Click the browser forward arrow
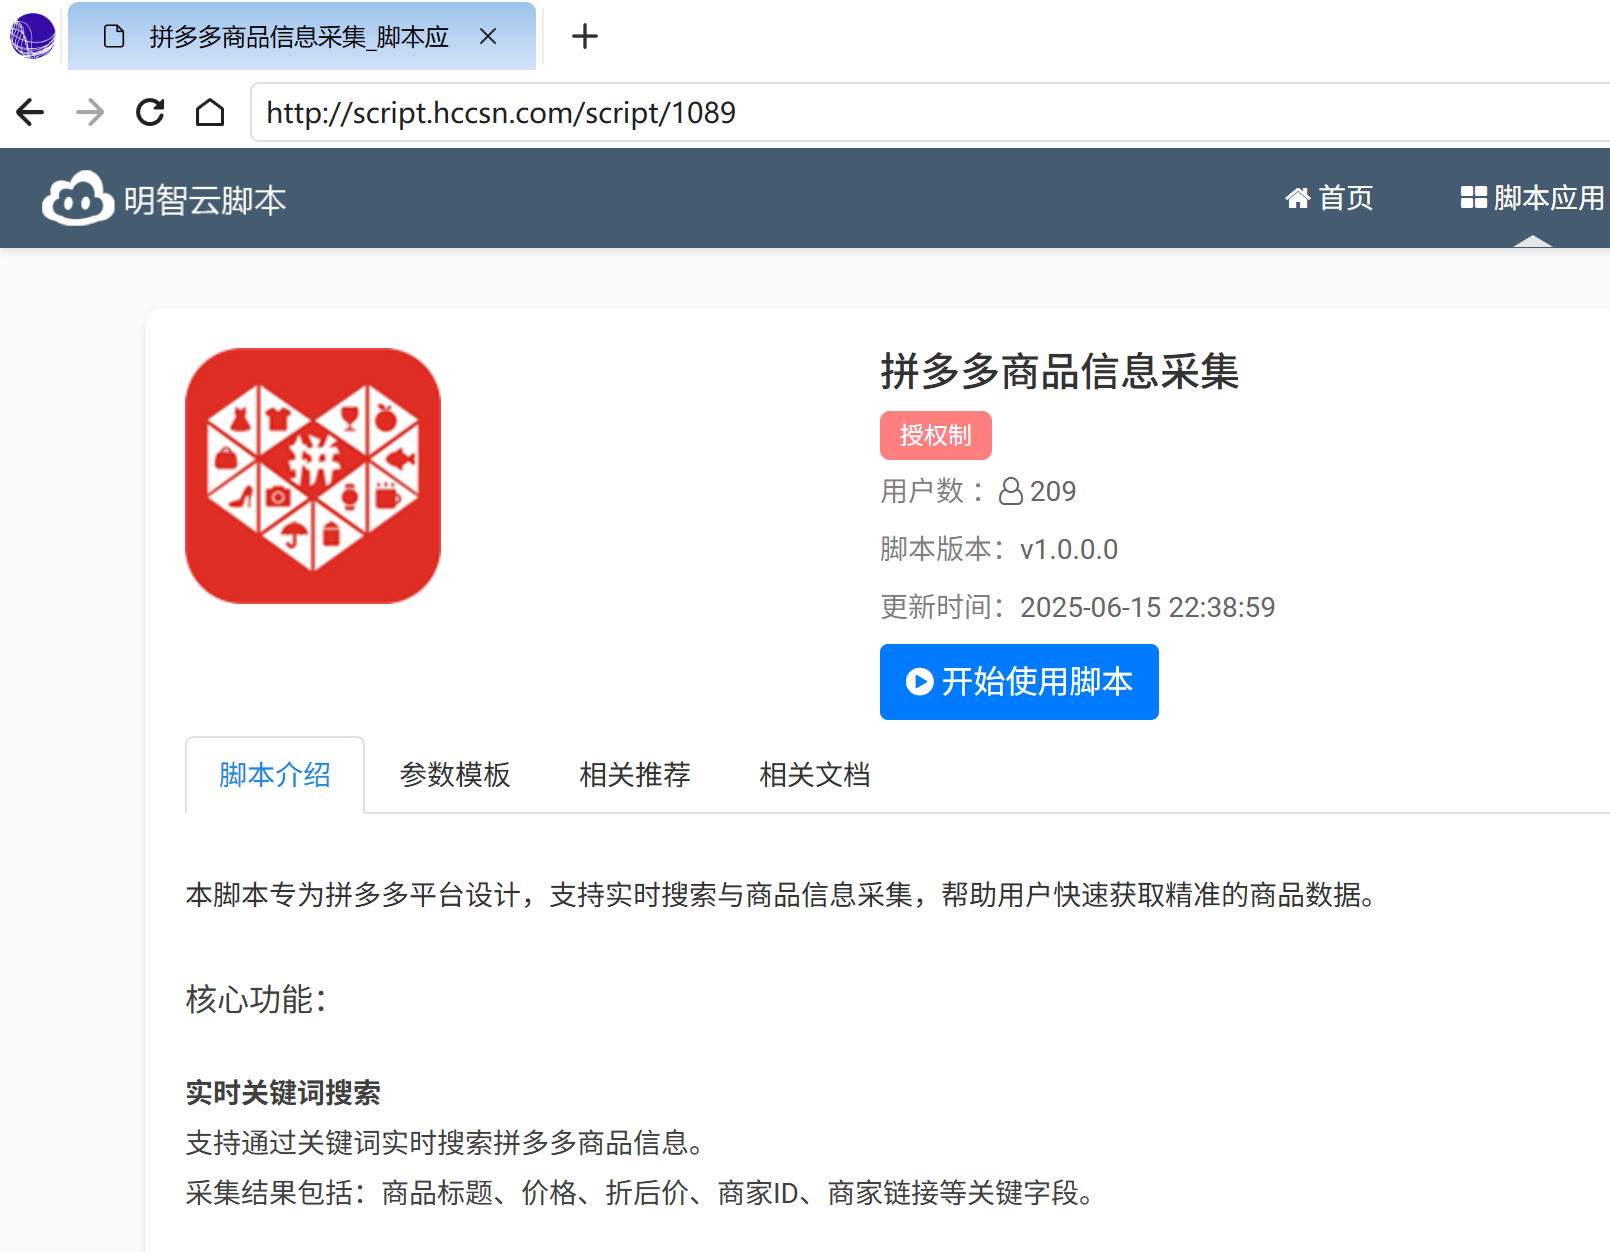 [90, 112]
